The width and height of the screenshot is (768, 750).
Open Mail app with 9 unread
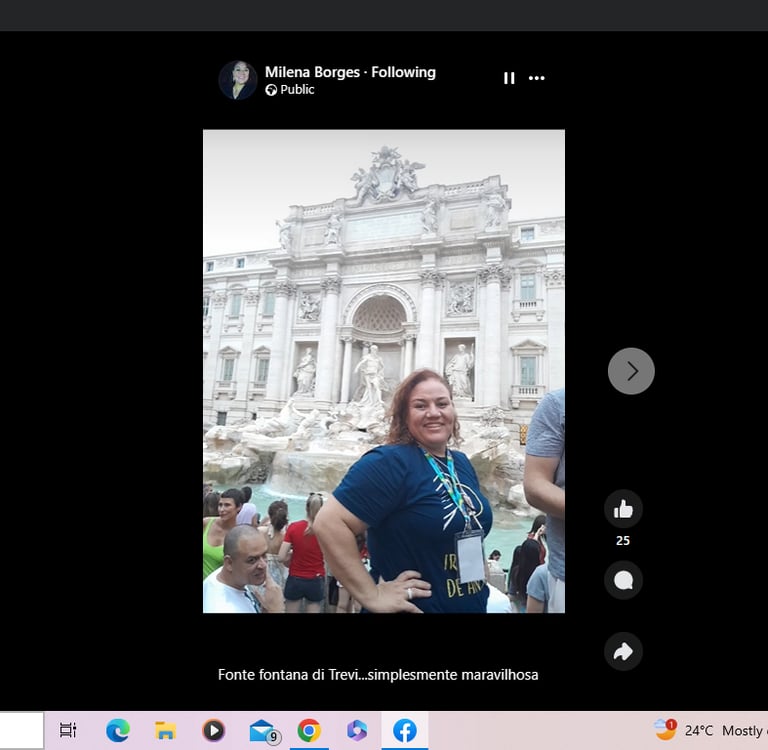click(264, 731)
